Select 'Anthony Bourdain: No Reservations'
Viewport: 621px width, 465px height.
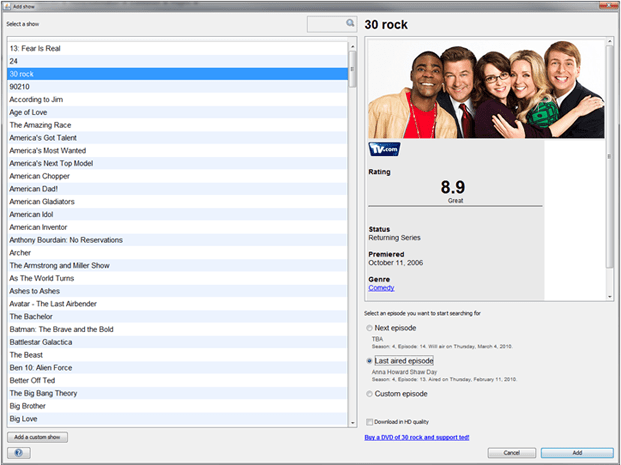pyautogui.click(x=177, y=240)
